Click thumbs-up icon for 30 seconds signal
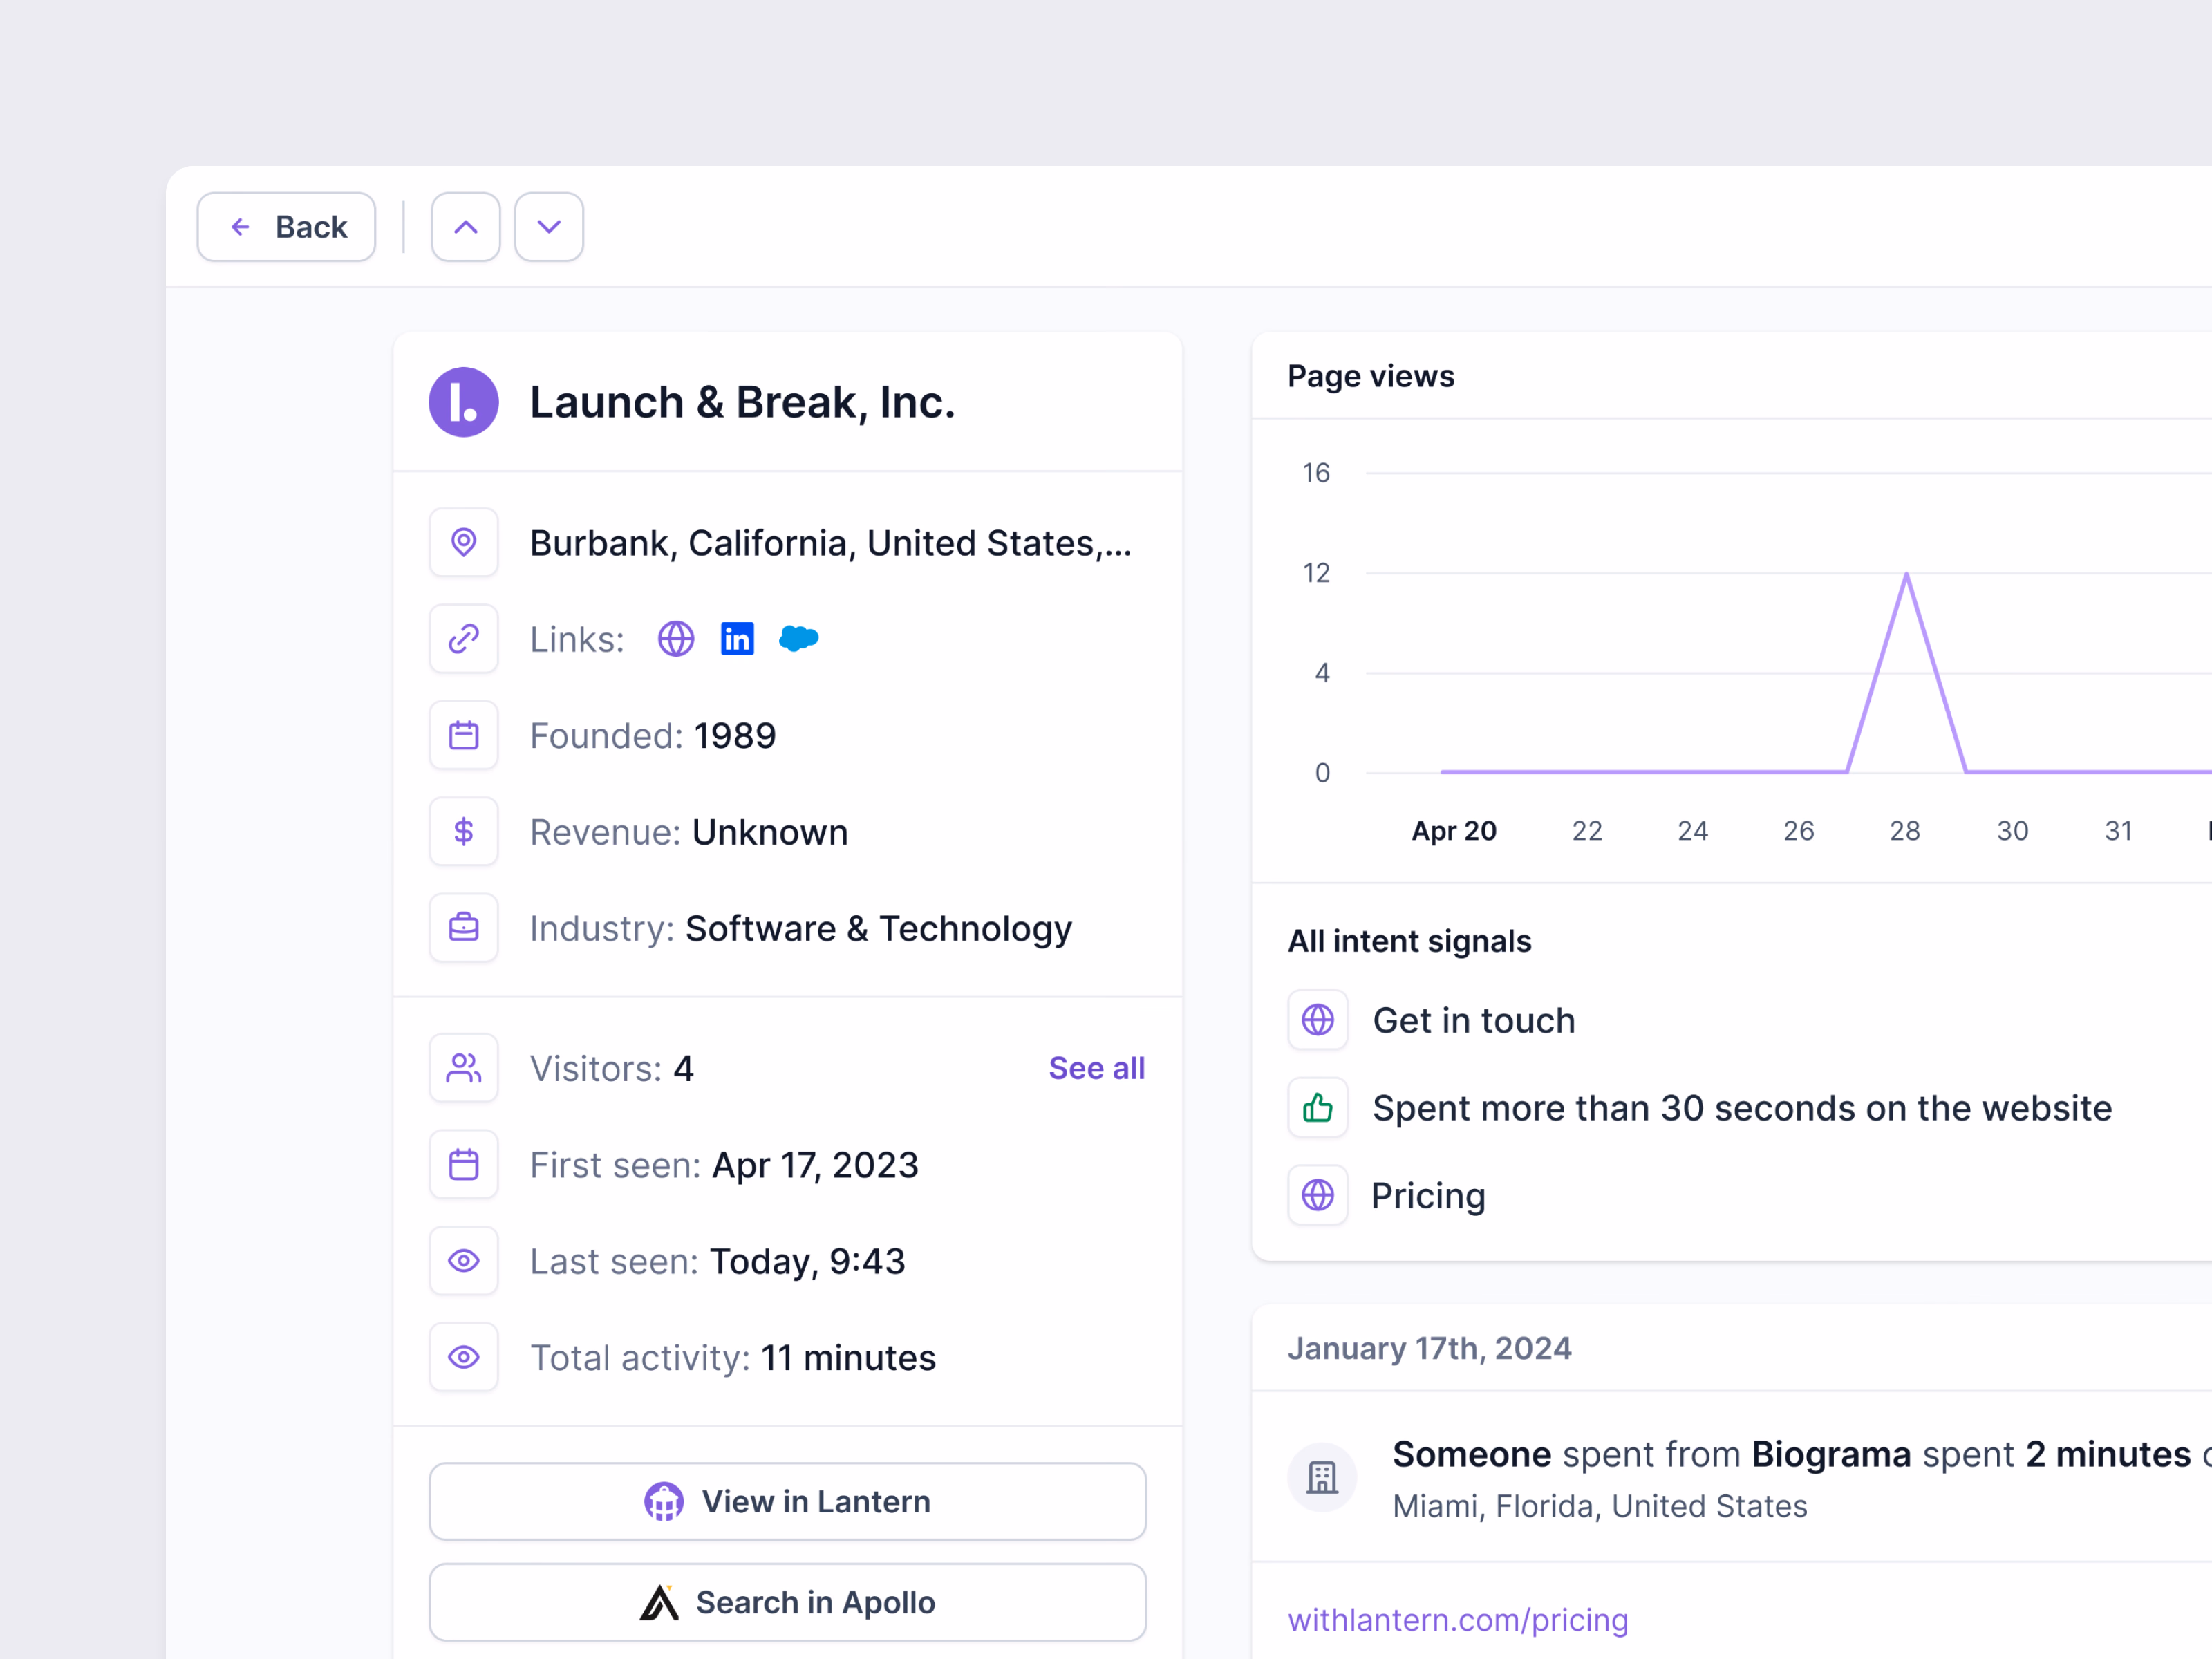The height and width of the screenshot is (1659, 2212). coord(1318,1107)
